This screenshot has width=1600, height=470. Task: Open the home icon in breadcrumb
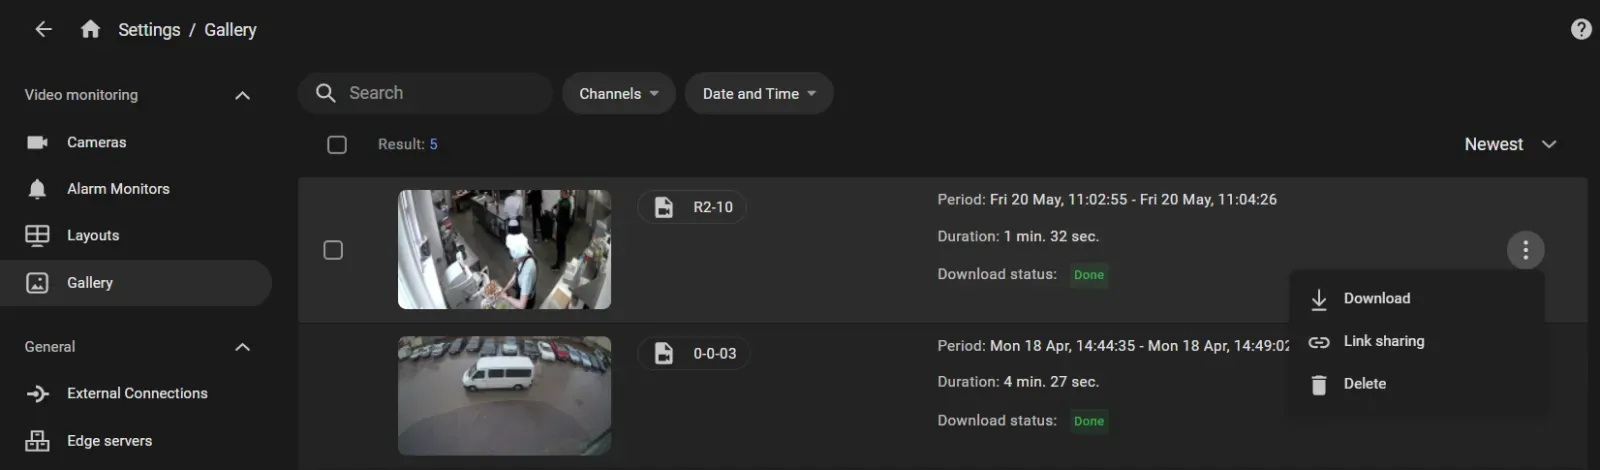[90, 29]
